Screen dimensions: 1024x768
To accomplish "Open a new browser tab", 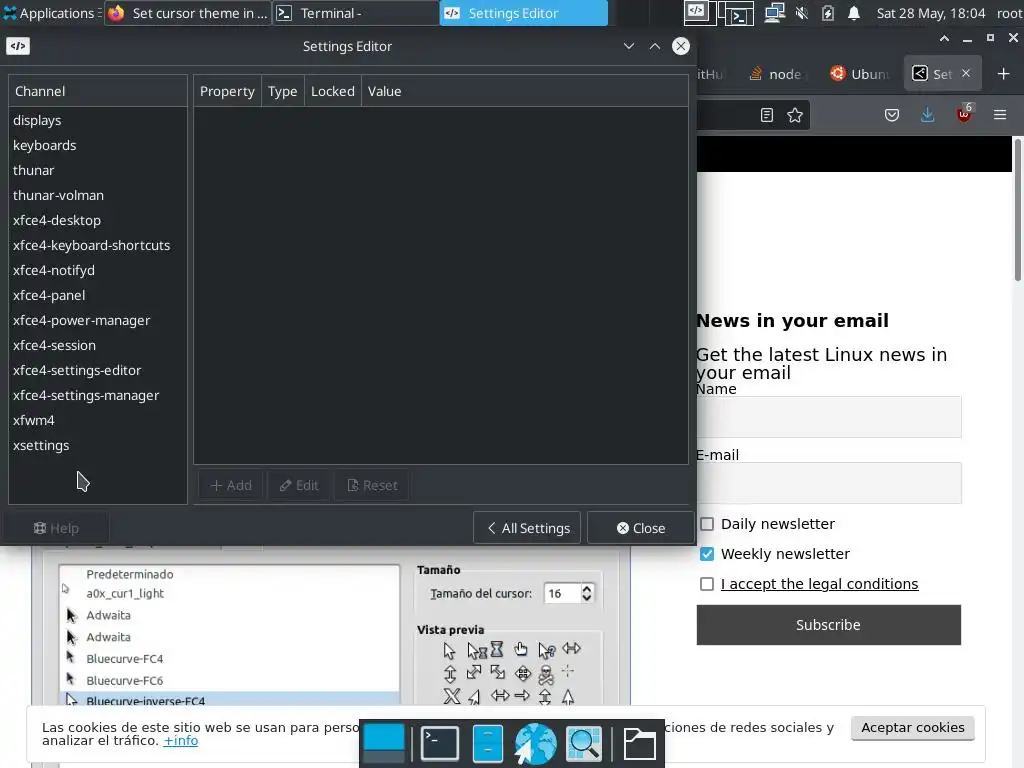I will tap(1004, 74).
